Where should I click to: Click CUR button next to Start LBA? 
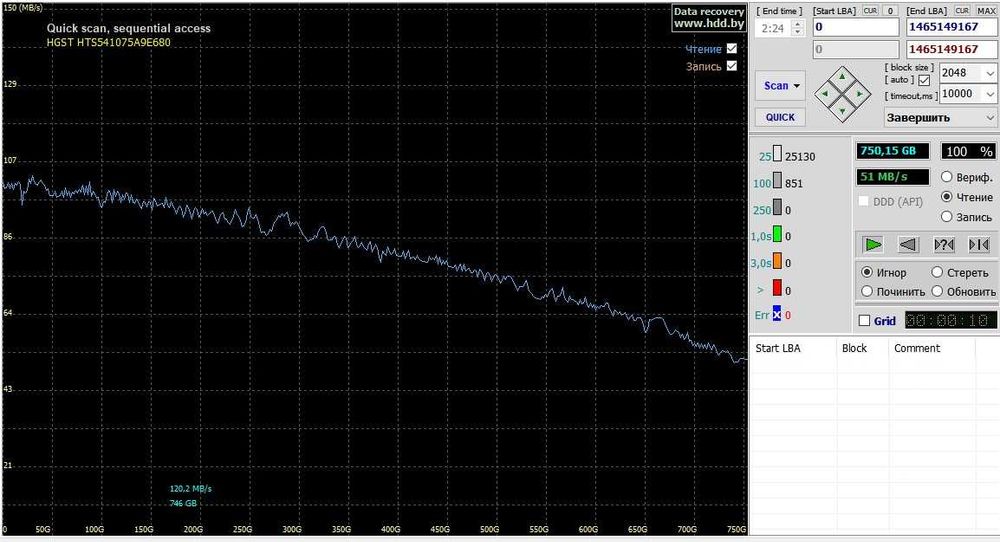click(x=870, y=11)
